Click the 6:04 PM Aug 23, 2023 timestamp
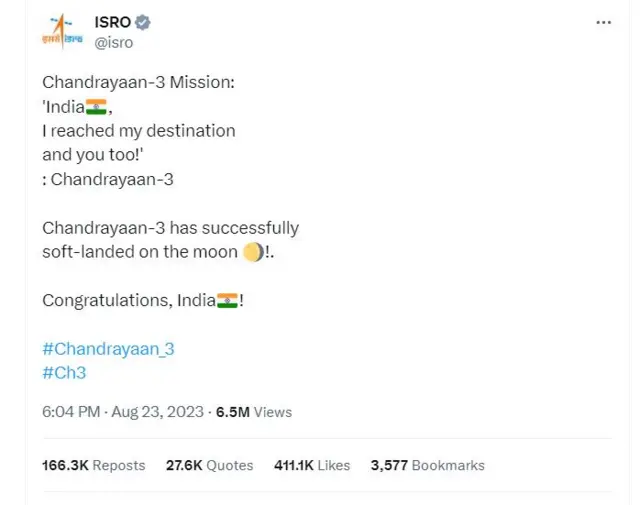640x505 pixels. pos(123,412)
